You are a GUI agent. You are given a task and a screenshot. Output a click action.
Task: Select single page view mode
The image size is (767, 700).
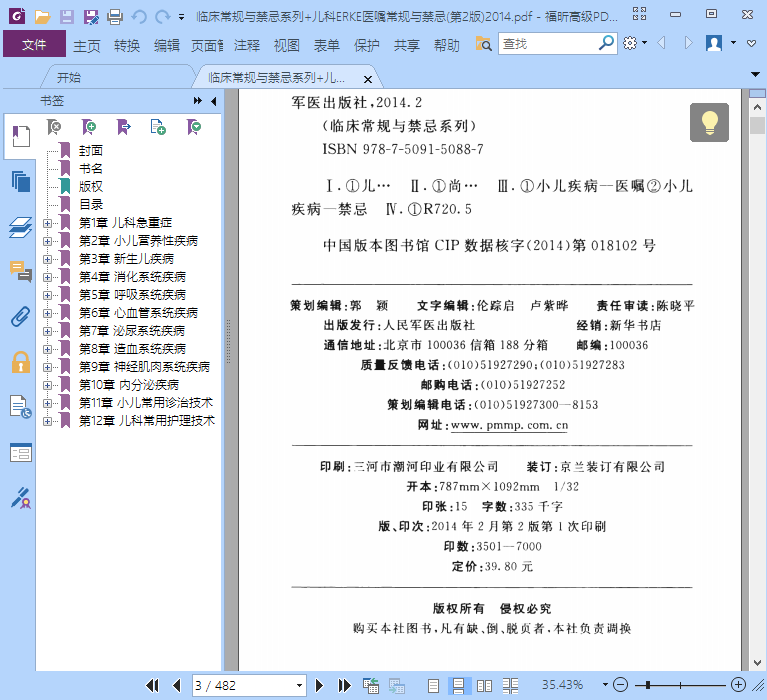coord(433,686)
